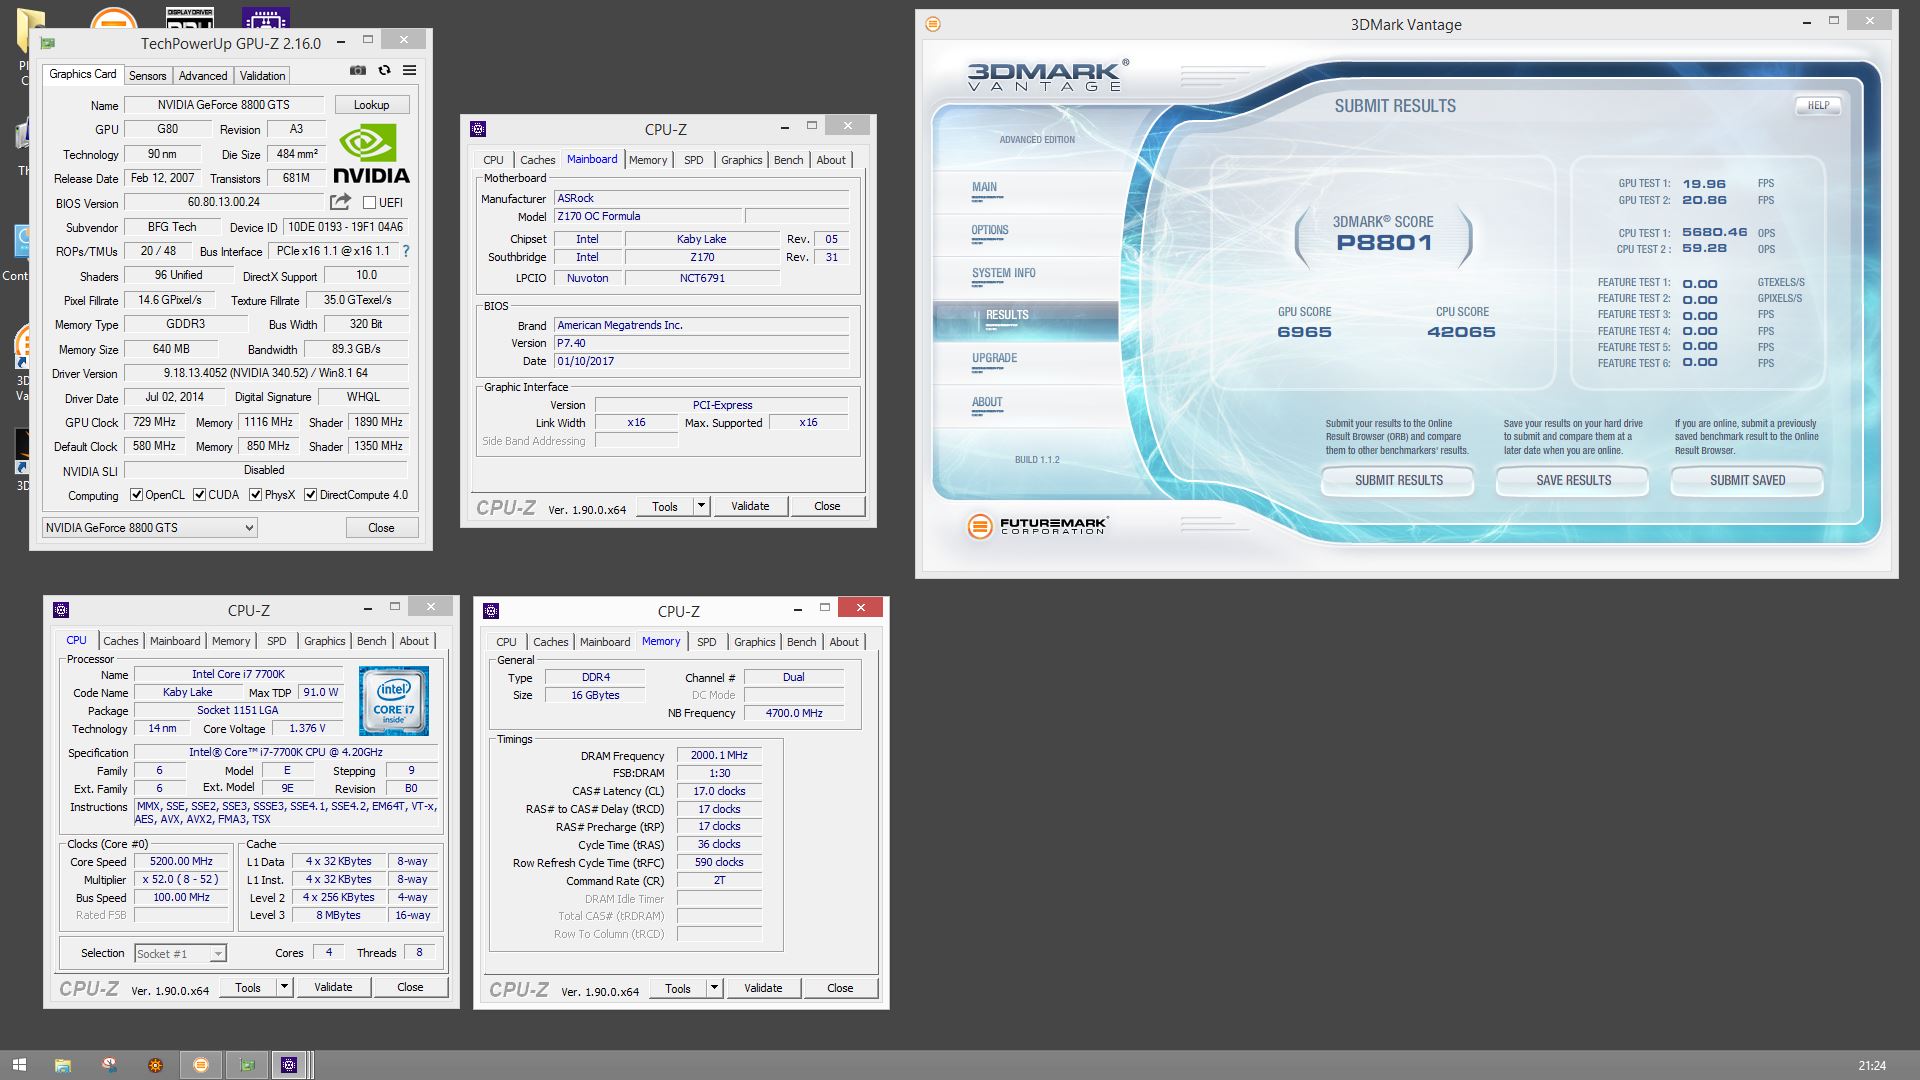
Task: Click Validate in Mainboard CPU-Z window
Action: pos(750,506)
